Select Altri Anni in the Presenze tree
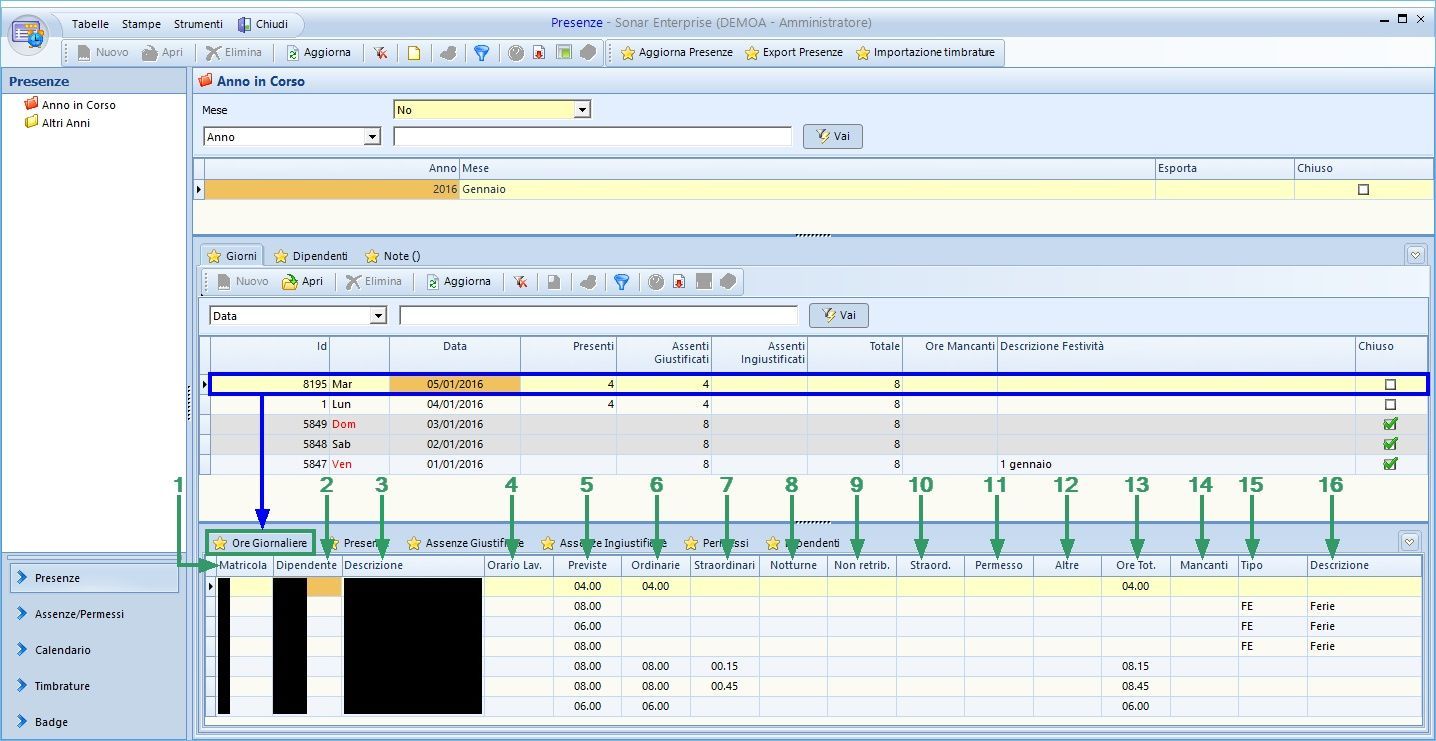Viewport: 1436px width, 741px height. [x=66, y=123]
